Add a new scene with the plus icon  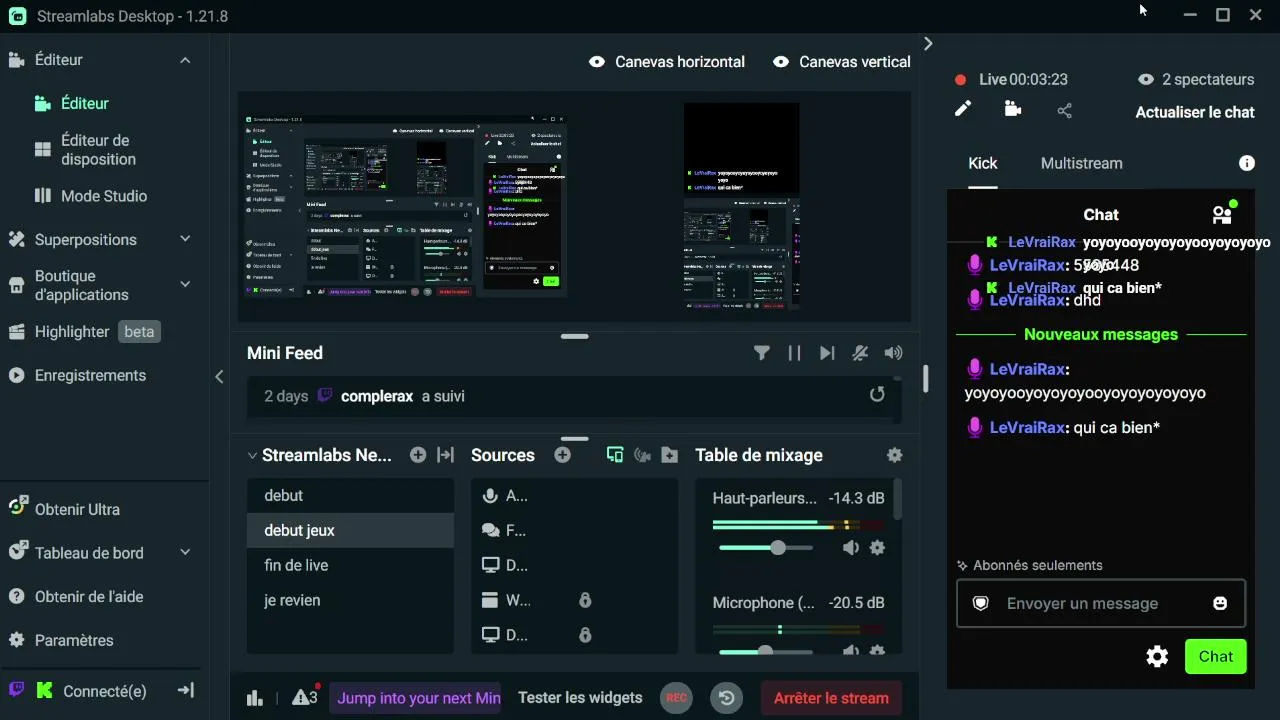(x=418, y=455)
